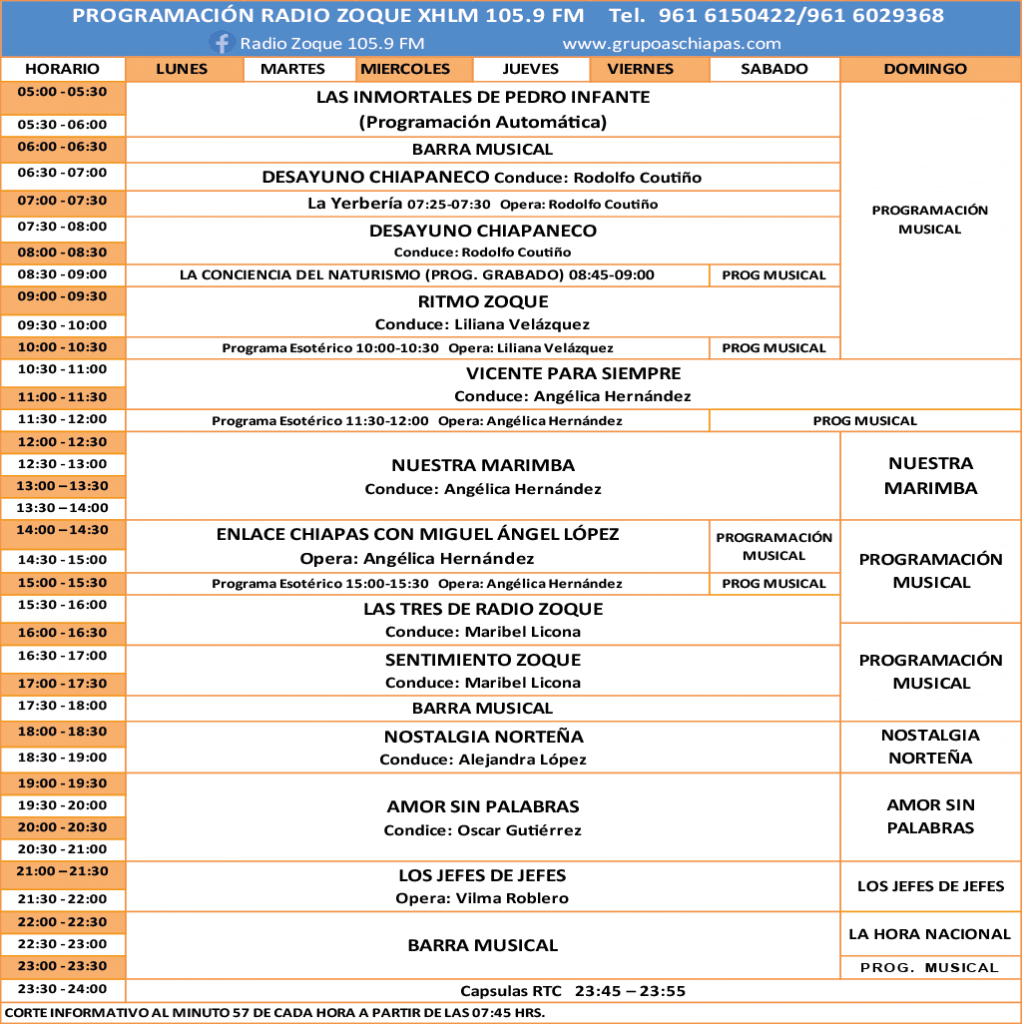Click AMOR SIN PALABRAS in DOMINGO column
Screen dimensions: 1022x1024
point(931,816)
